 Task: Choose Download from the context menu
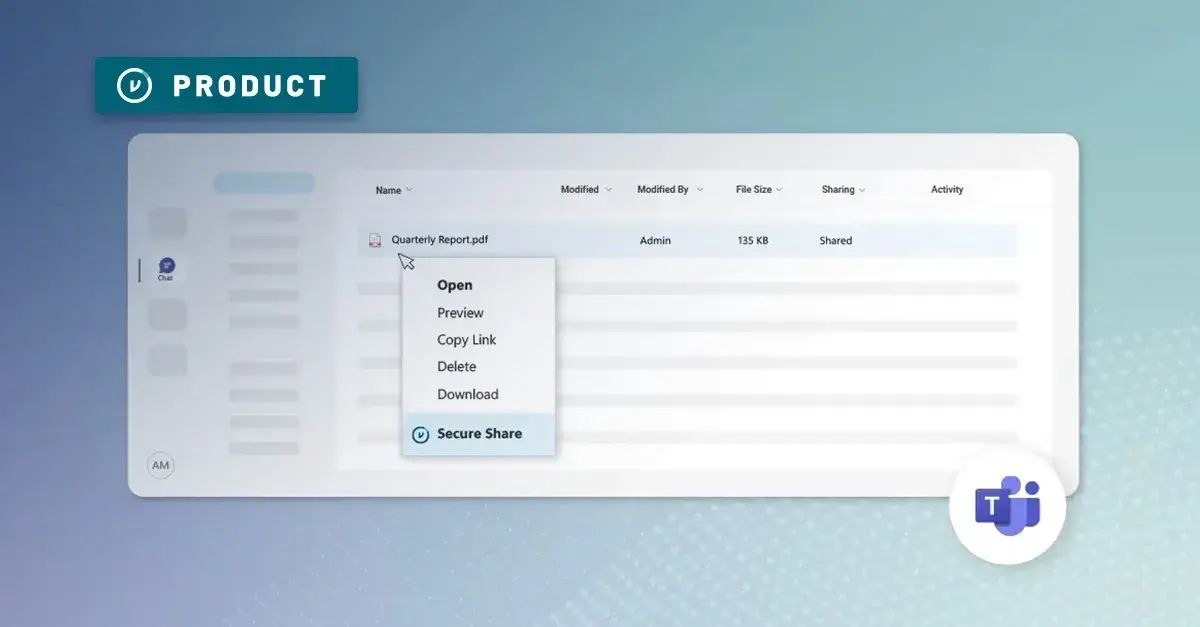coord(467,394)
